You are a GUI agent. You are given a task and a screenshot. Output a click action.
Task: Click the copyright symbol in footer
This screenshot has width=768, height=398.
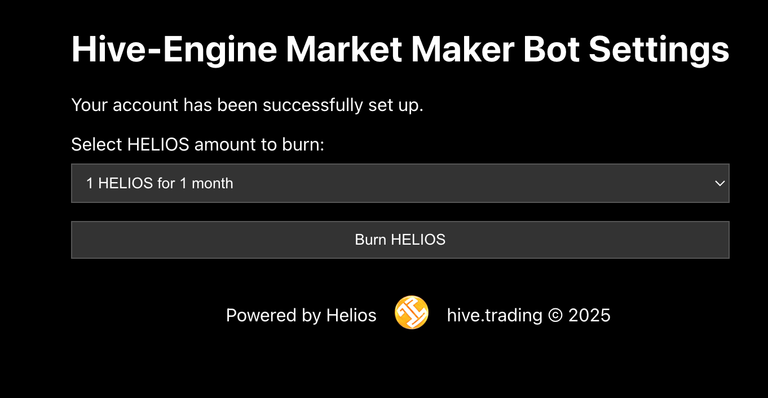pos(555,315)
